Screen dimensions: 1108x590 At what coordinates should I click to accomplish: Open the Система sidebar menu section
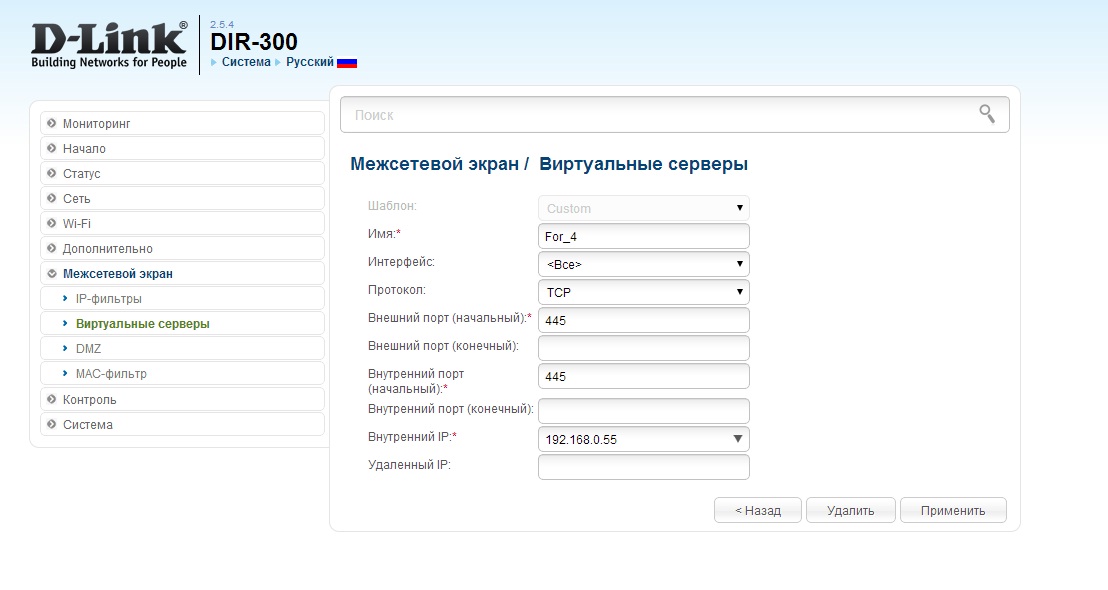point(182,424)
